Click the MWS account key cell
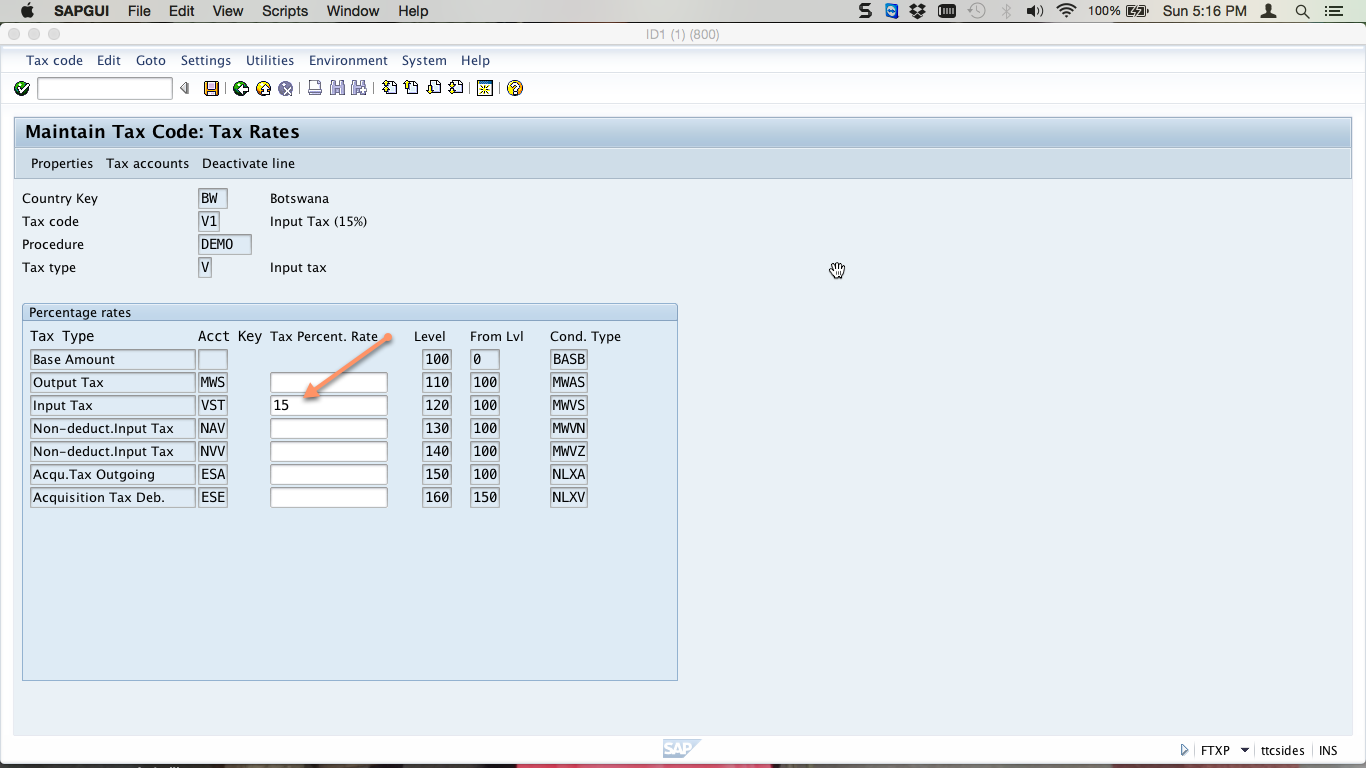This screenshot has width=1366, height=768. pos(213,382)
